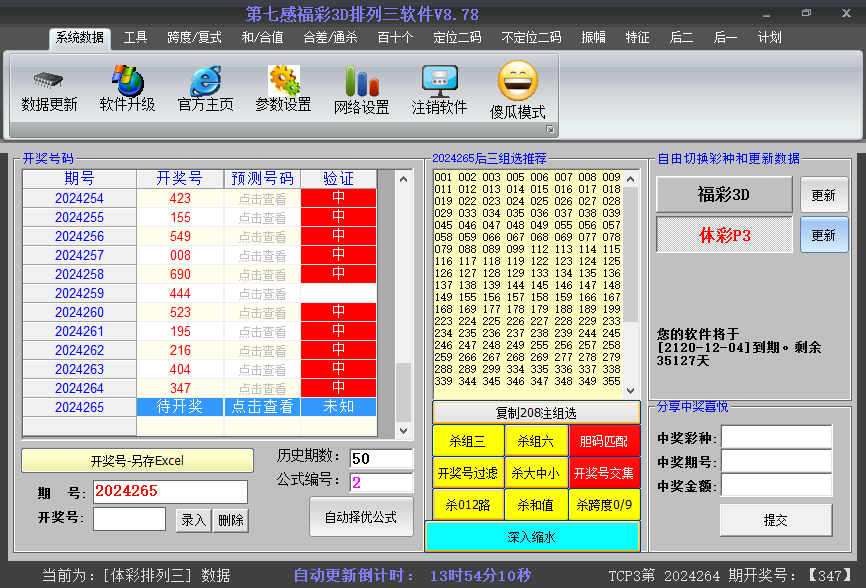Expand the ribbon group launcher corner icon
Viewport: 866px width, 588px height.
550,129
